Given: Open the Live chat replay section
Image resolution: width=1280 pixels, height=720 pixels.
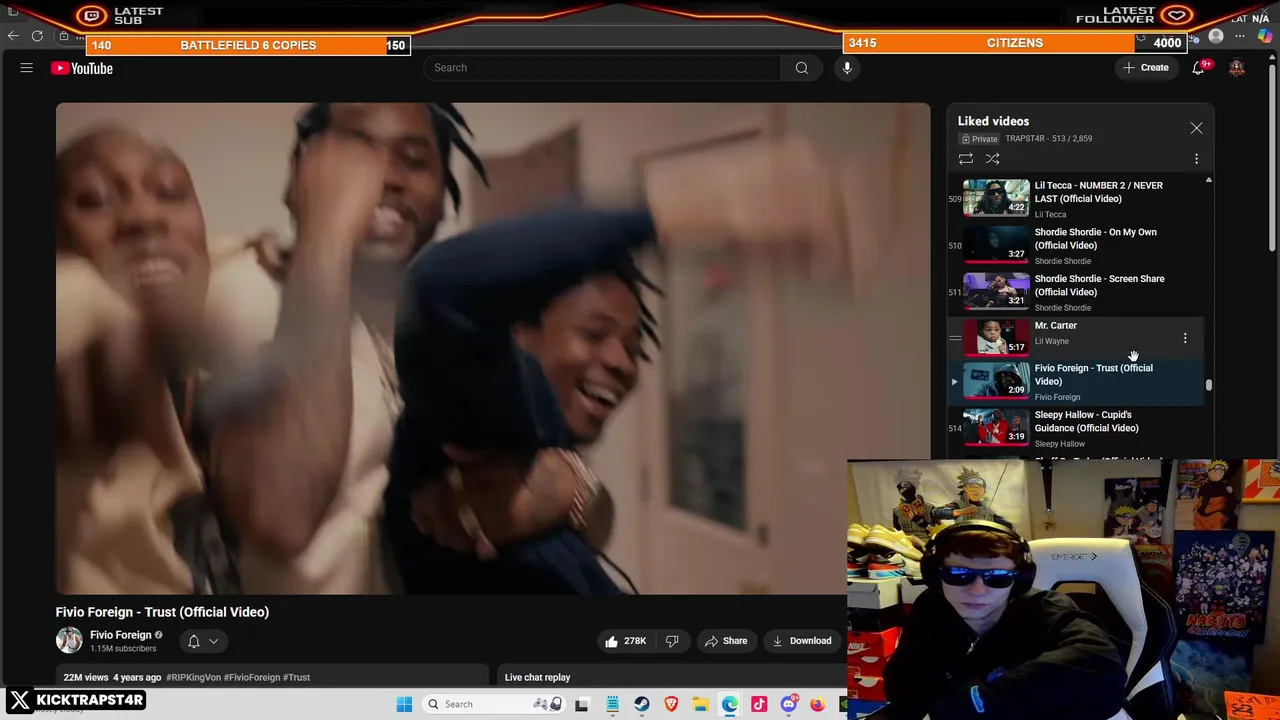Looking at the screenshot, I should pos(537,677).
